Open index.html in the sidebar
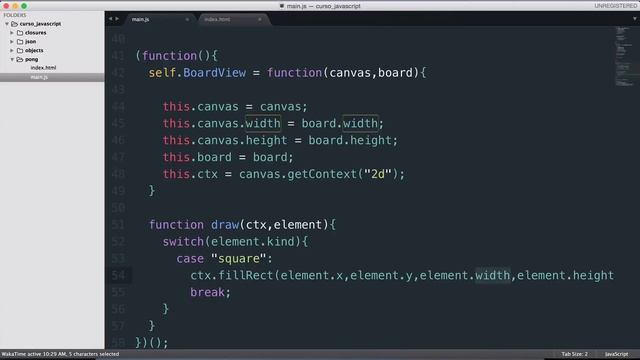Viewport: 640px width, 360px height. coord(43,68)
